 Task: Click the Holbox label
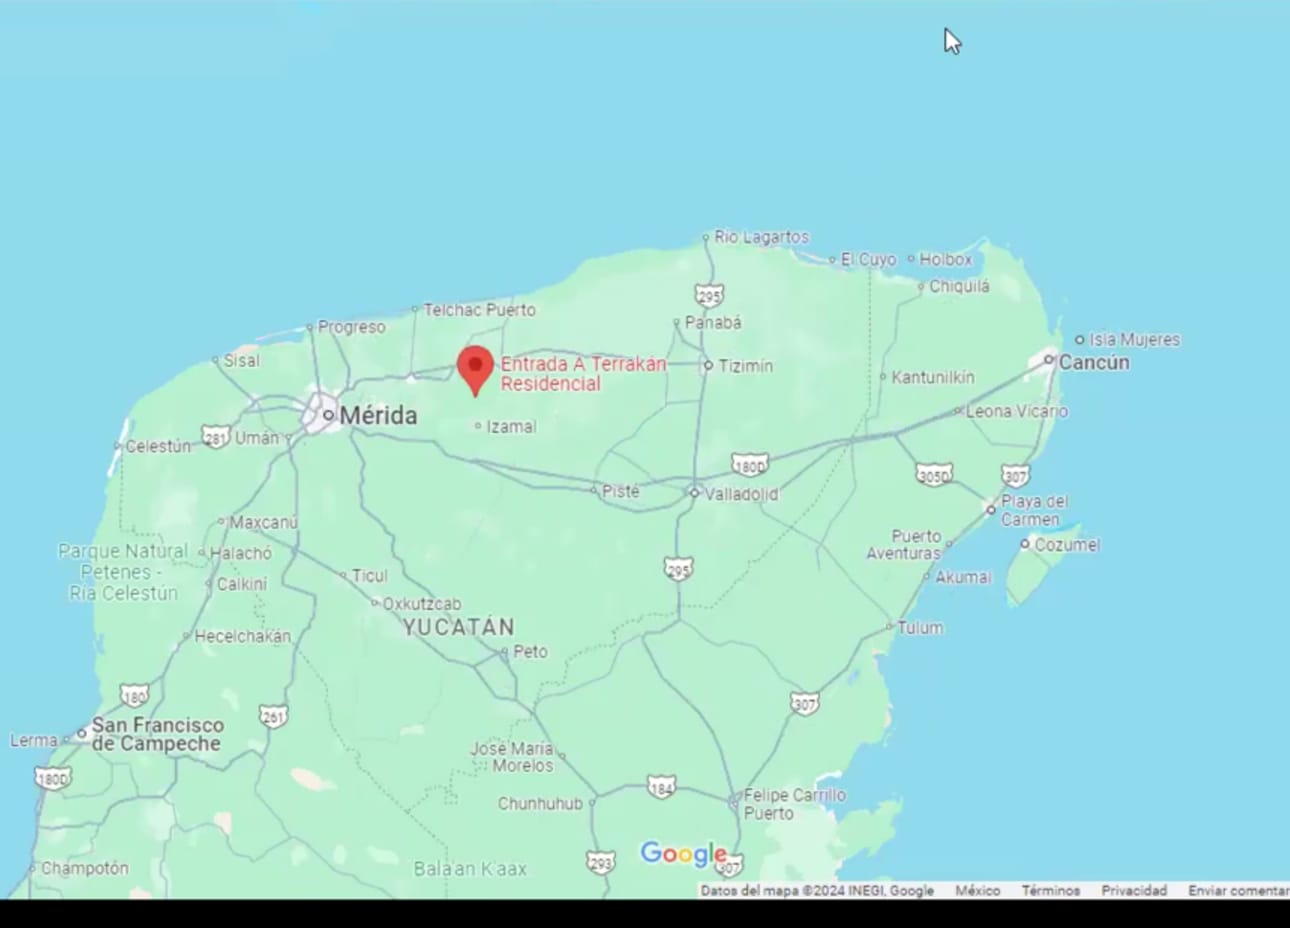[x=945, y=259]
